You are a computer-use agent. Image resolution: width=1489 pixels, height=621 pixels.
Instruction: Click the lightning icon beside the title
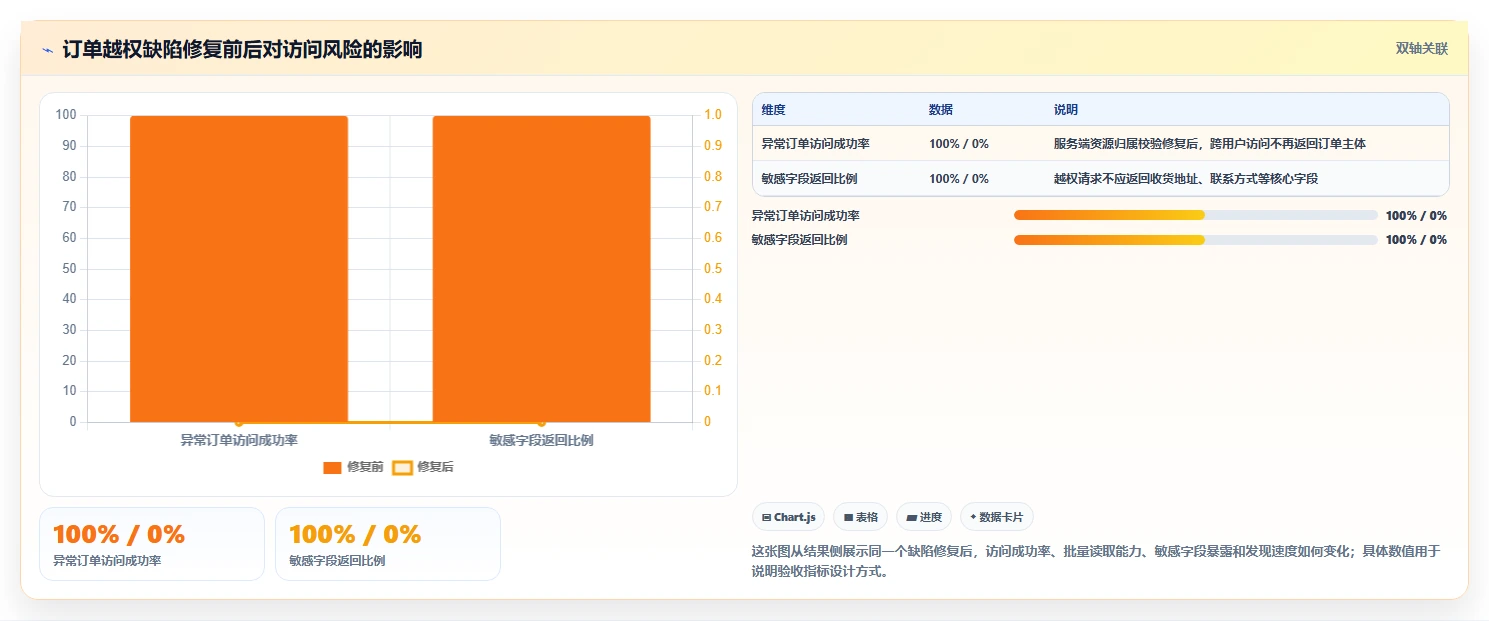[47, 50]
